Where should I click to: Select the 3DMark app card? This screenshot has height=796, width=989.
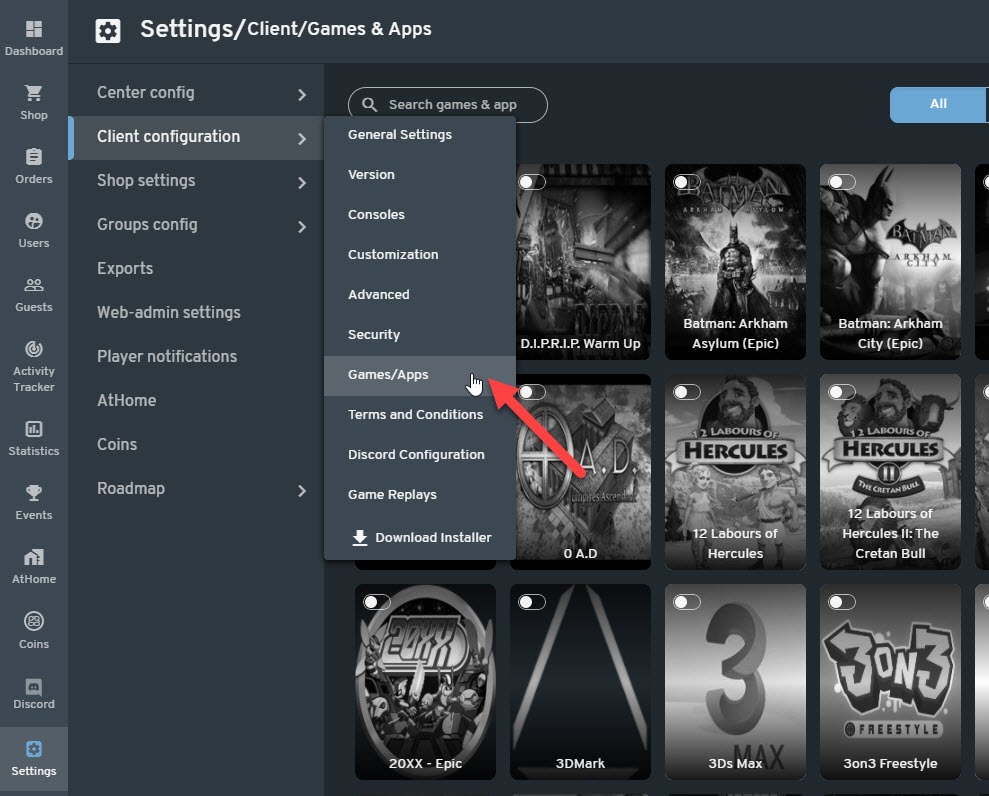(x=580, y=682)
